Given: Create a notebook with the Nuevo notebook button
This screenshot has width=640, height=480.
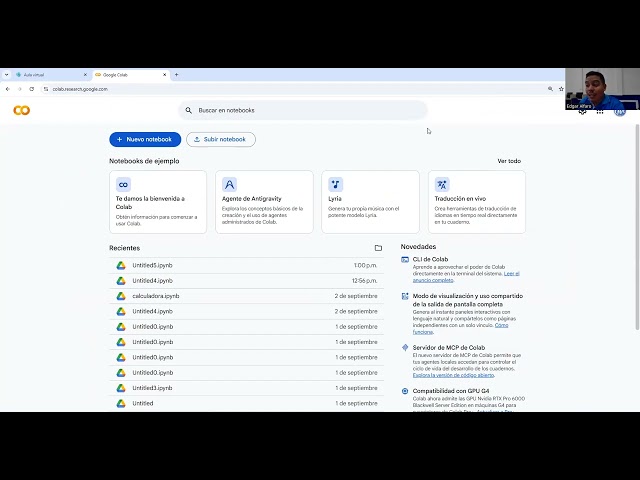Looking at the screenshot, I should pos(145,139).
